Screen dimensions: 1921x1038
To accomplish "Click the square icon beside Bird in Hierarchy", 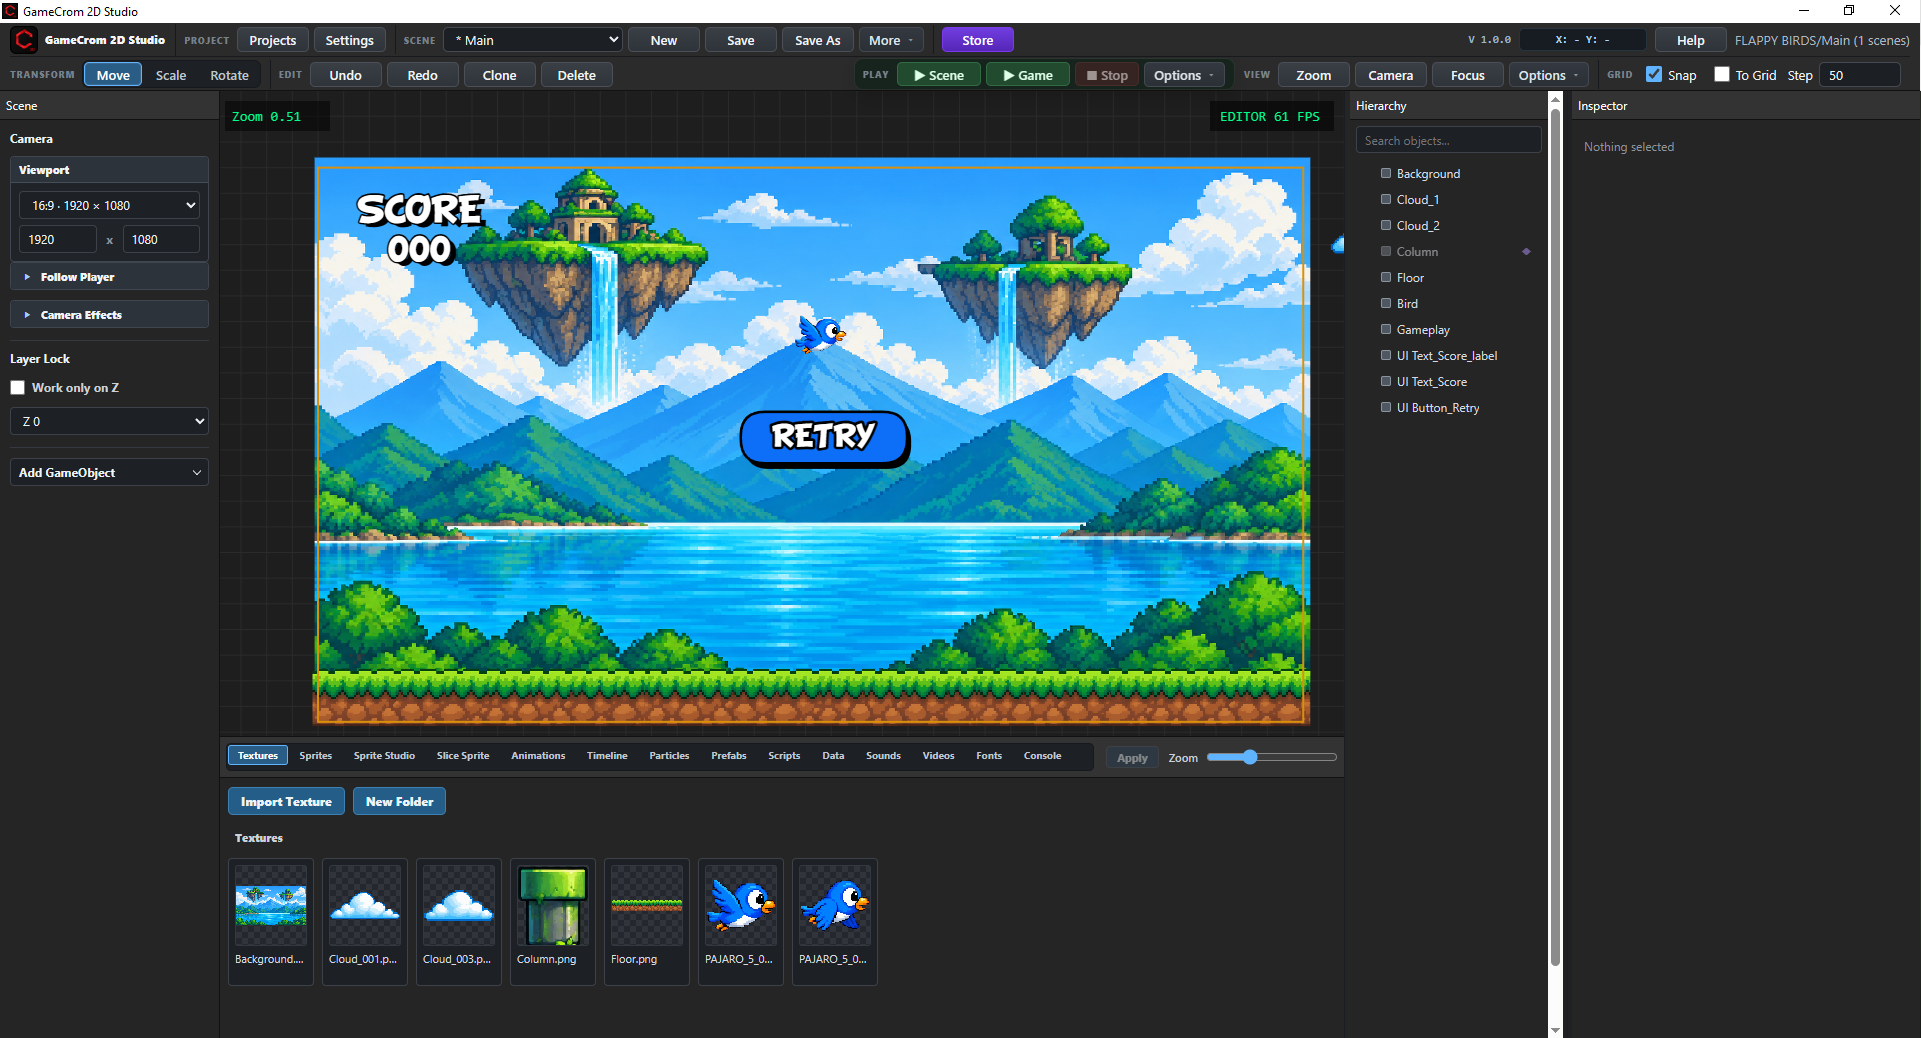I will point(1386,303).
